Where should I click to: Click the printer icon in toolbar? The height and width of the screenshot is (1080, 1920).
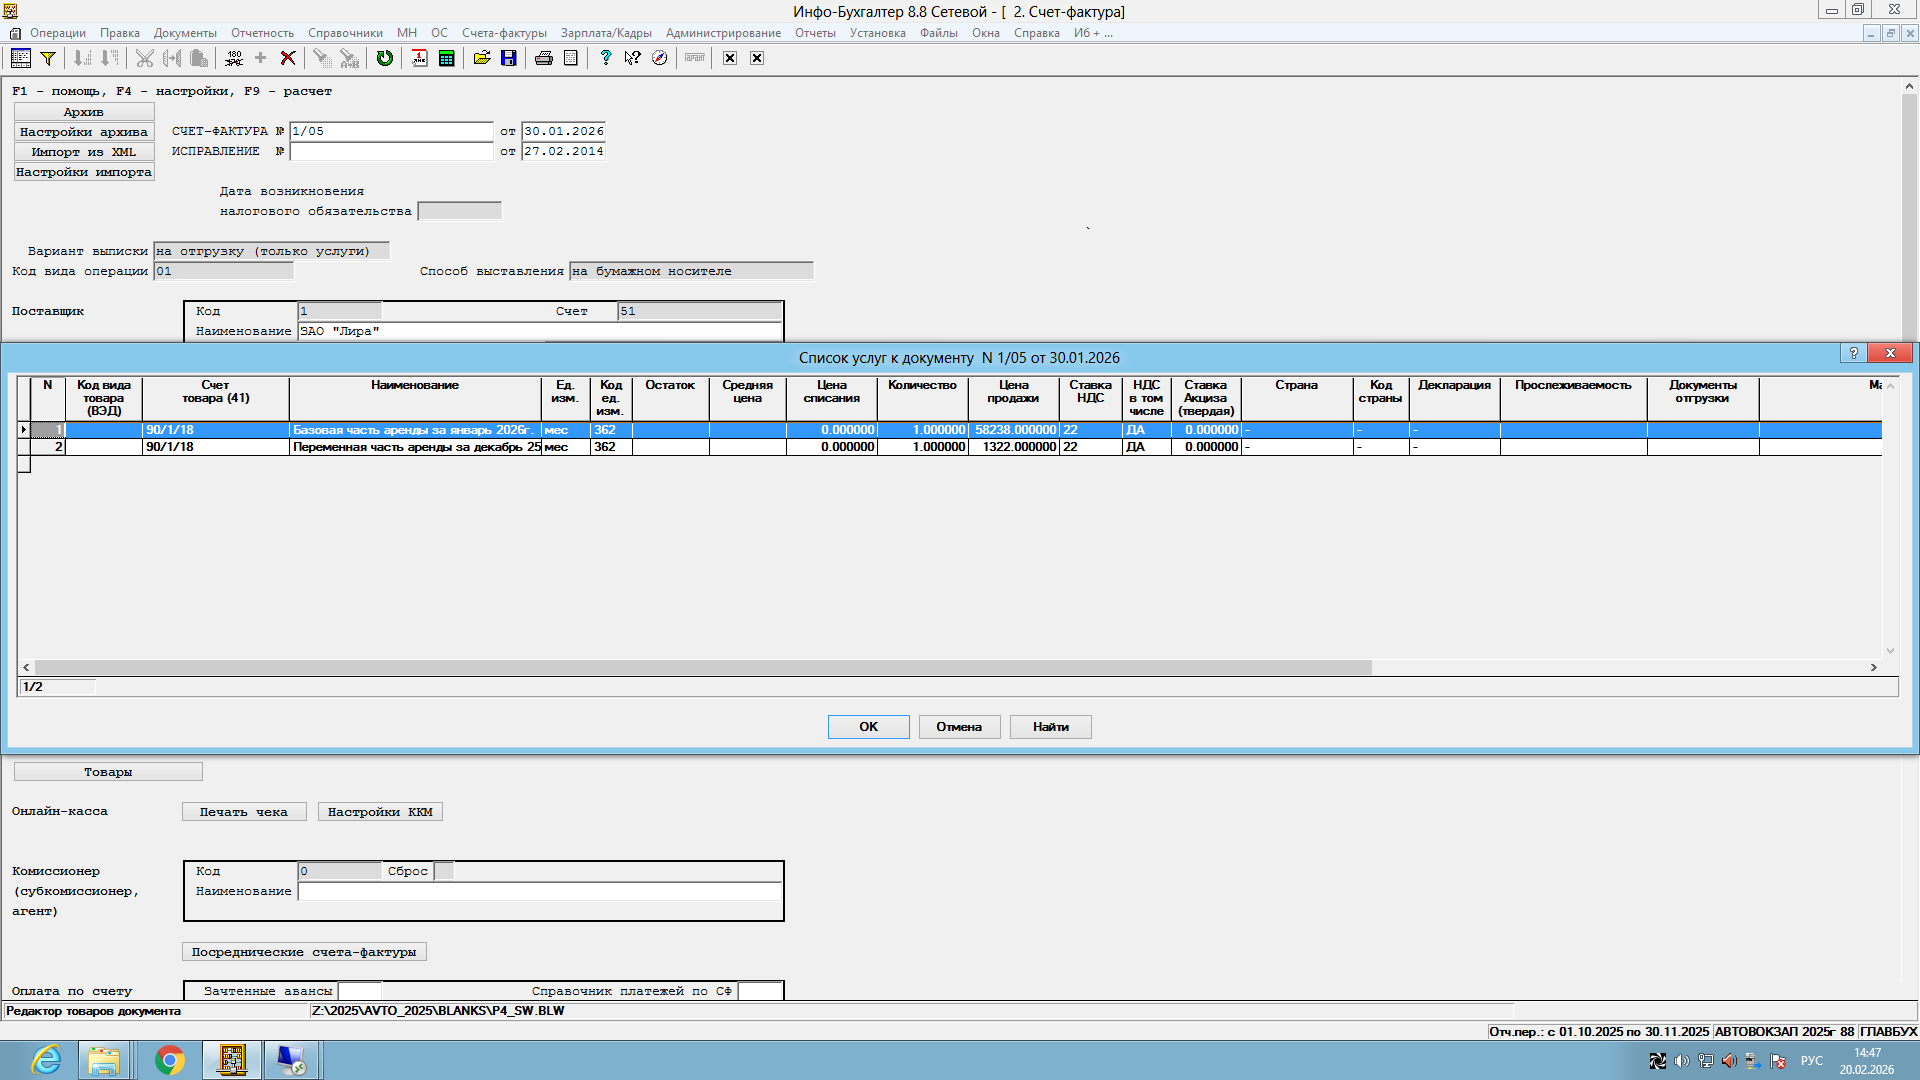(x=543, y=58)
